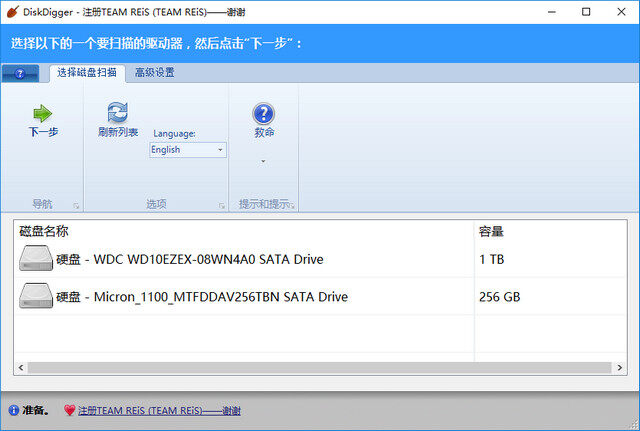
Task: Click the blue info icon beside 准备
Action: [13, 410]
